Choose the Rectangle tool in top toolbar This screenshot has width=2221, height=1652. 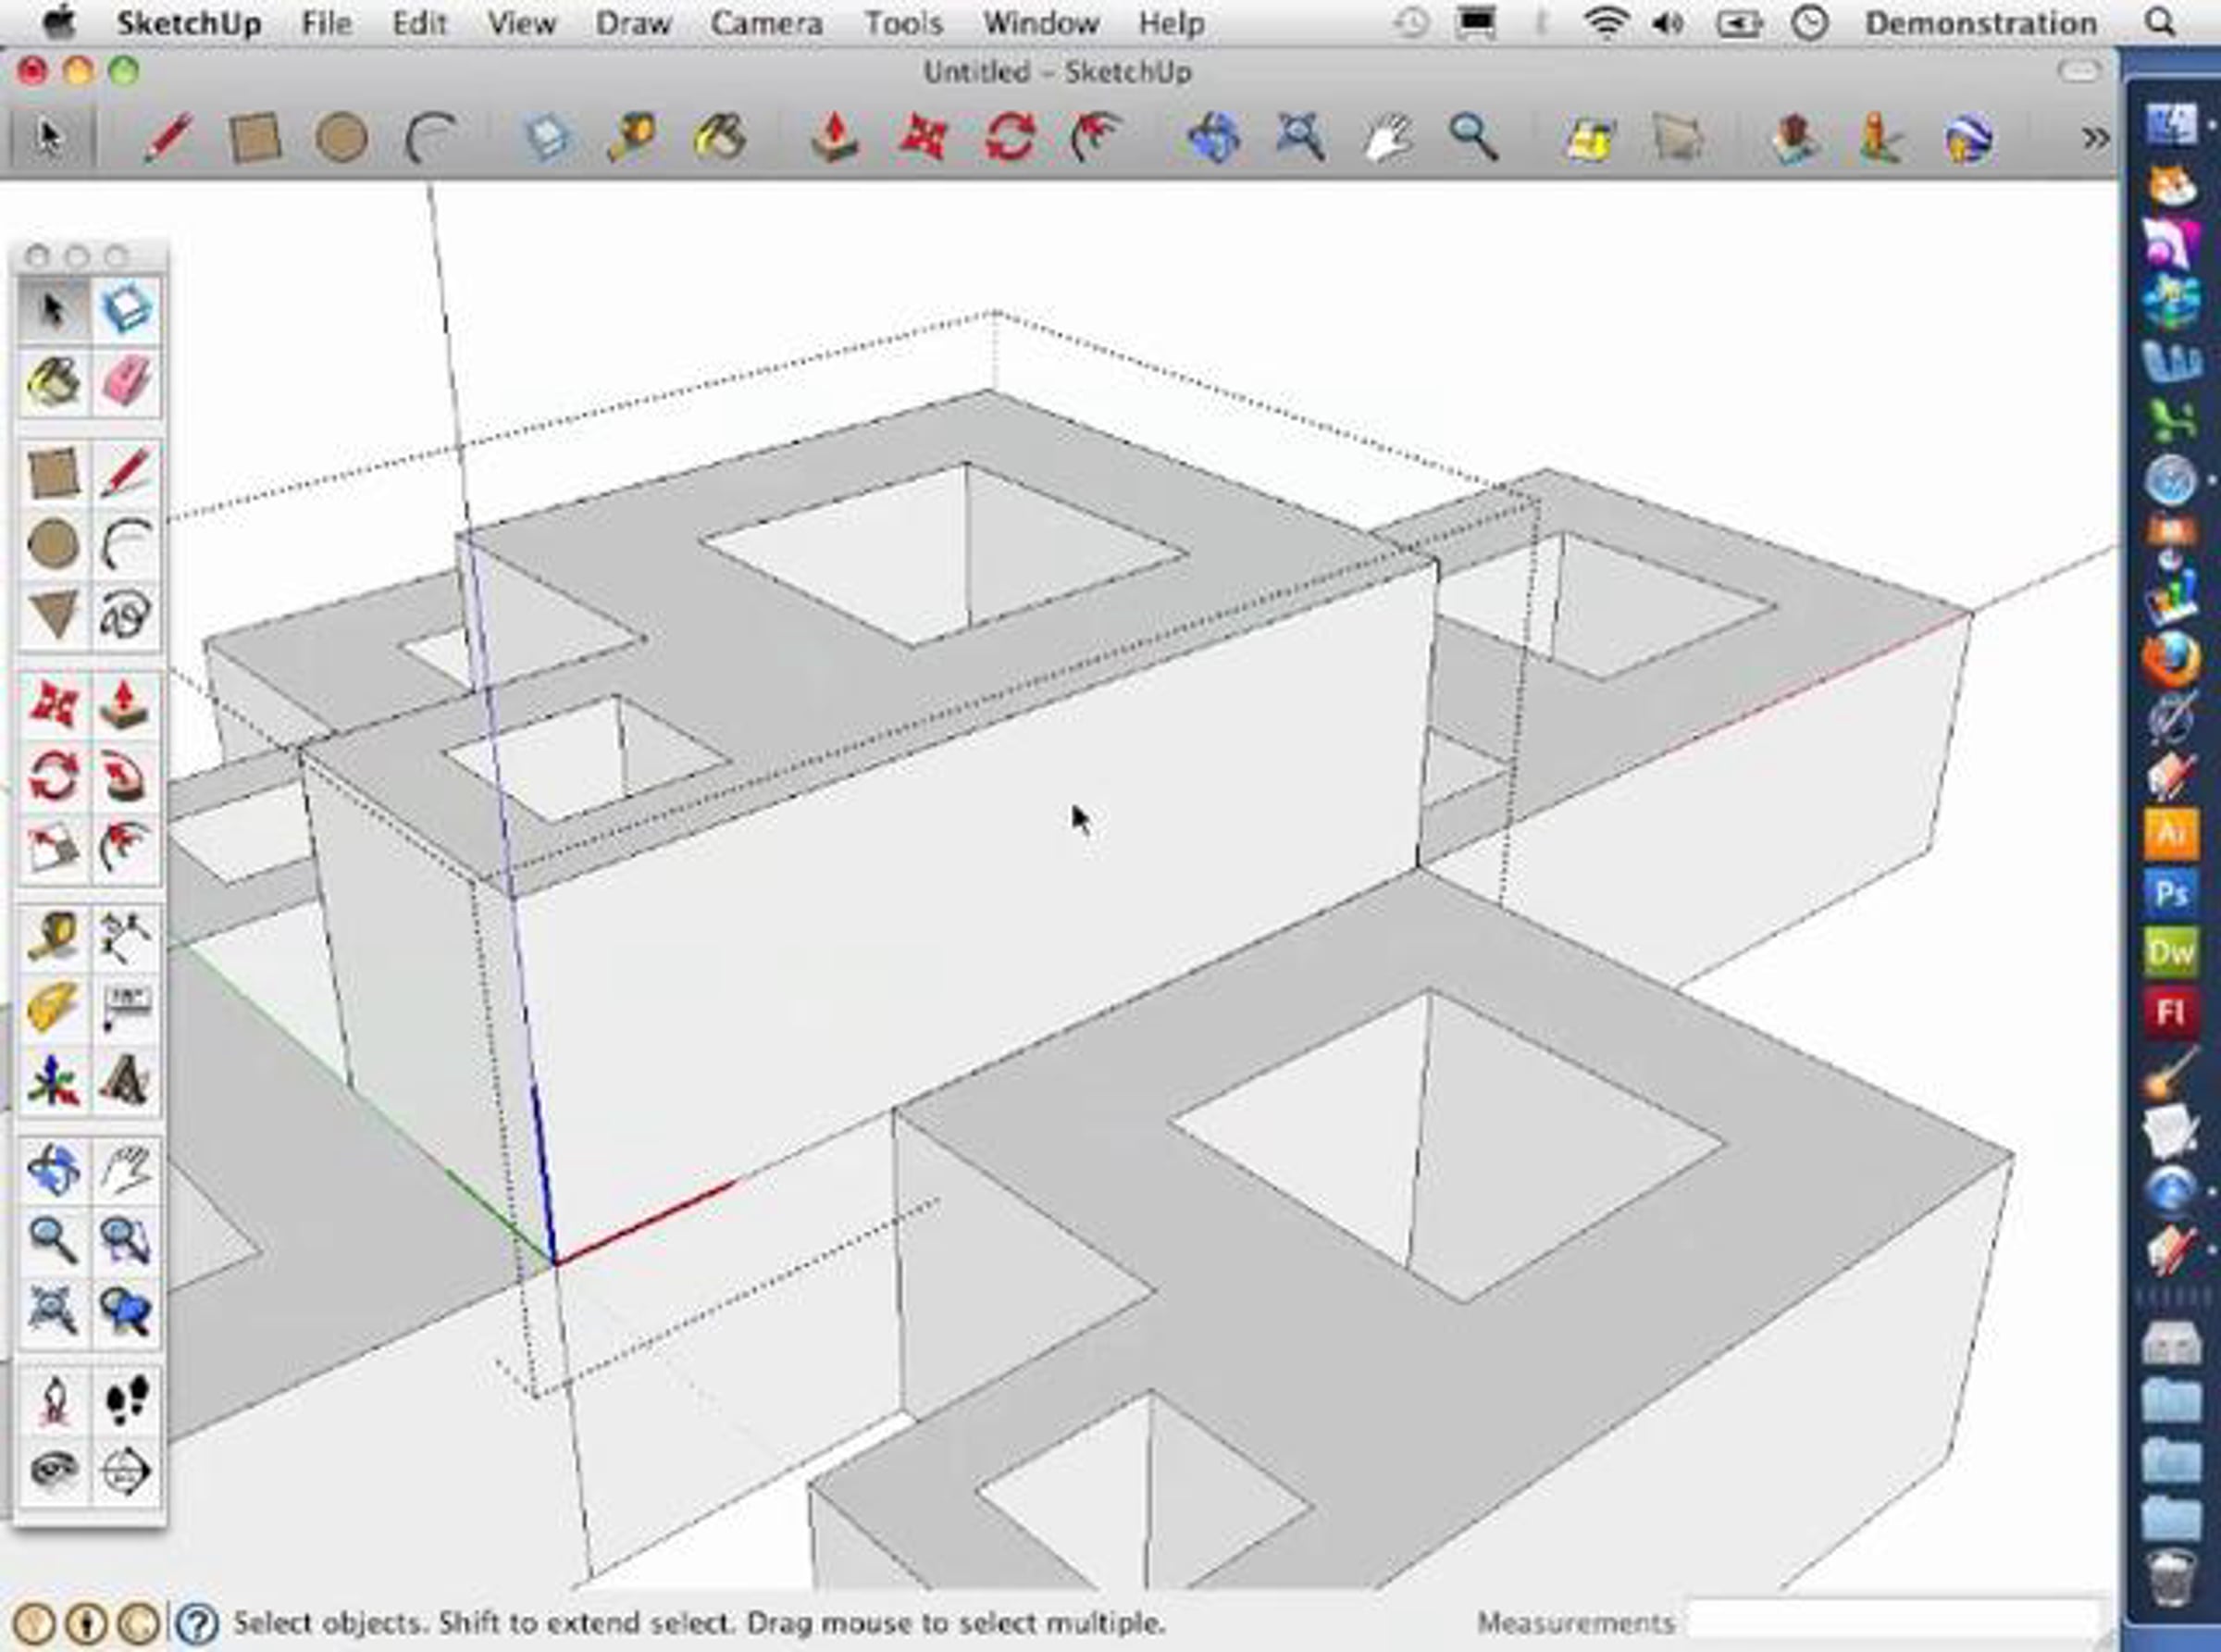tap(254, 137)
